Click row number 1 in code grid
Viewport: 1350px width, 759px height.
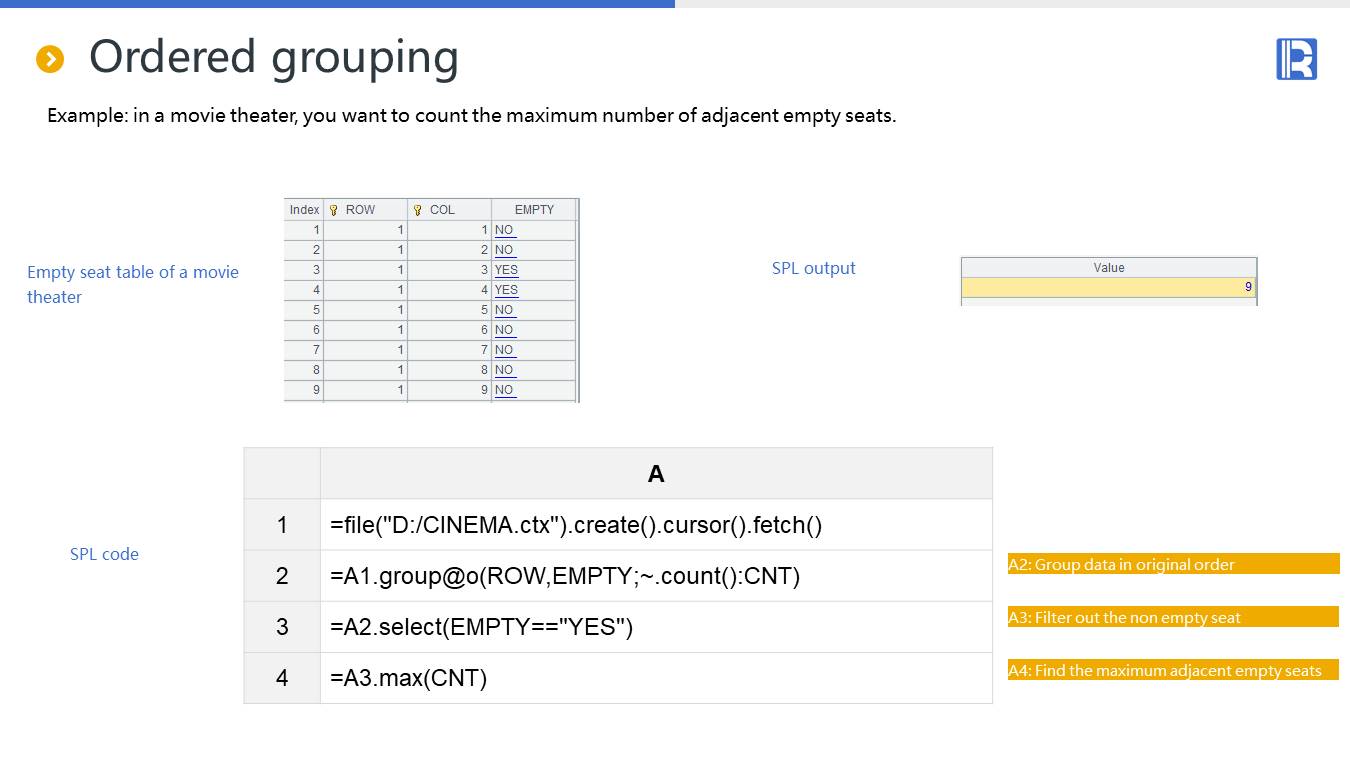pyautogui.click(x=282, y=525)
